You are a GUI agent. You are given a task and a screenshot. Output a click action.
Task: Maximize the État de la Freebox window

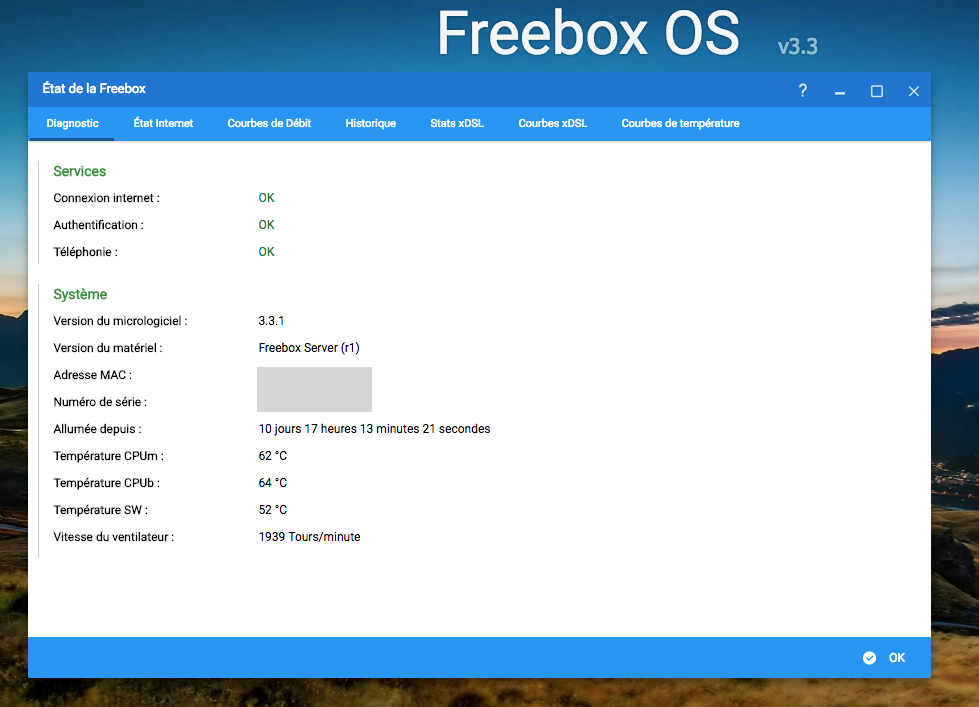[877, 91]
